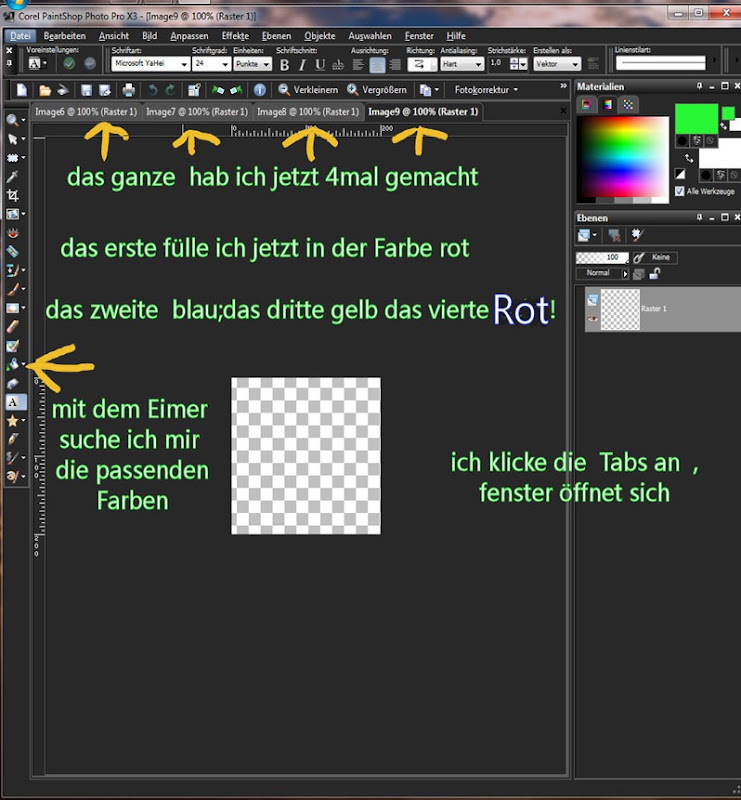The width and height of the screenshot is (741, 800).
Task: Toggle visibility eye of Raster 1 layer
Action: click(x=592, y=319)
